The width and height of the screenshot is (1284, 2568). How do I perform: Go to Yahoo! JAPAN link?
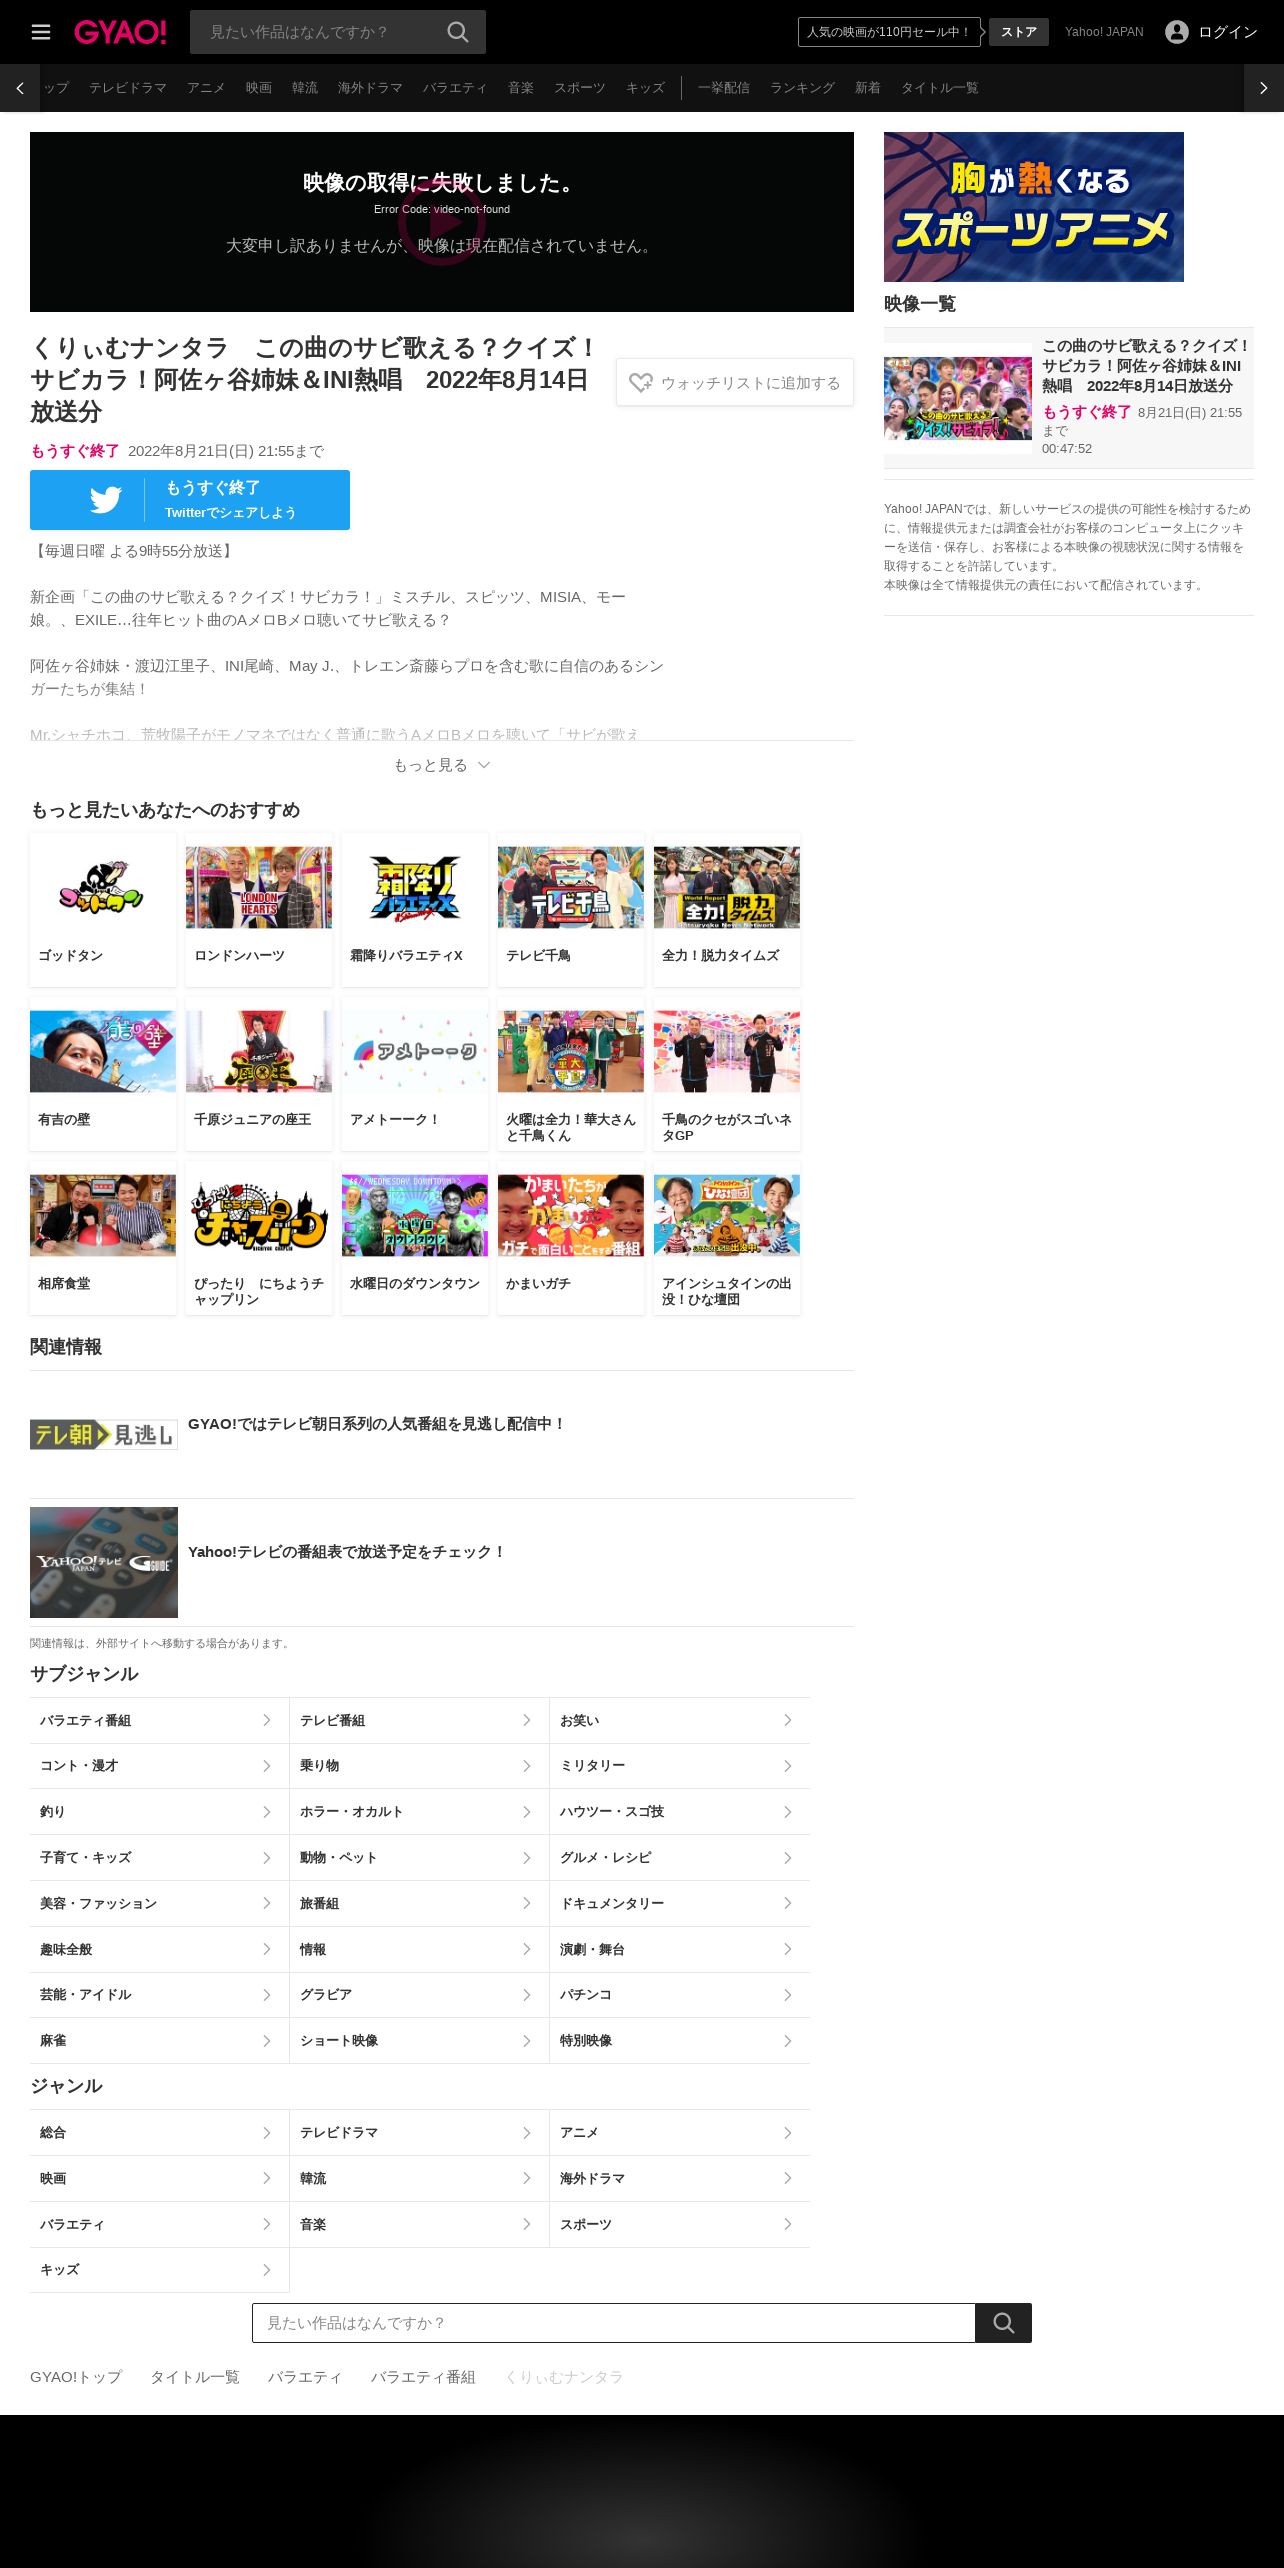(1104, 32)
